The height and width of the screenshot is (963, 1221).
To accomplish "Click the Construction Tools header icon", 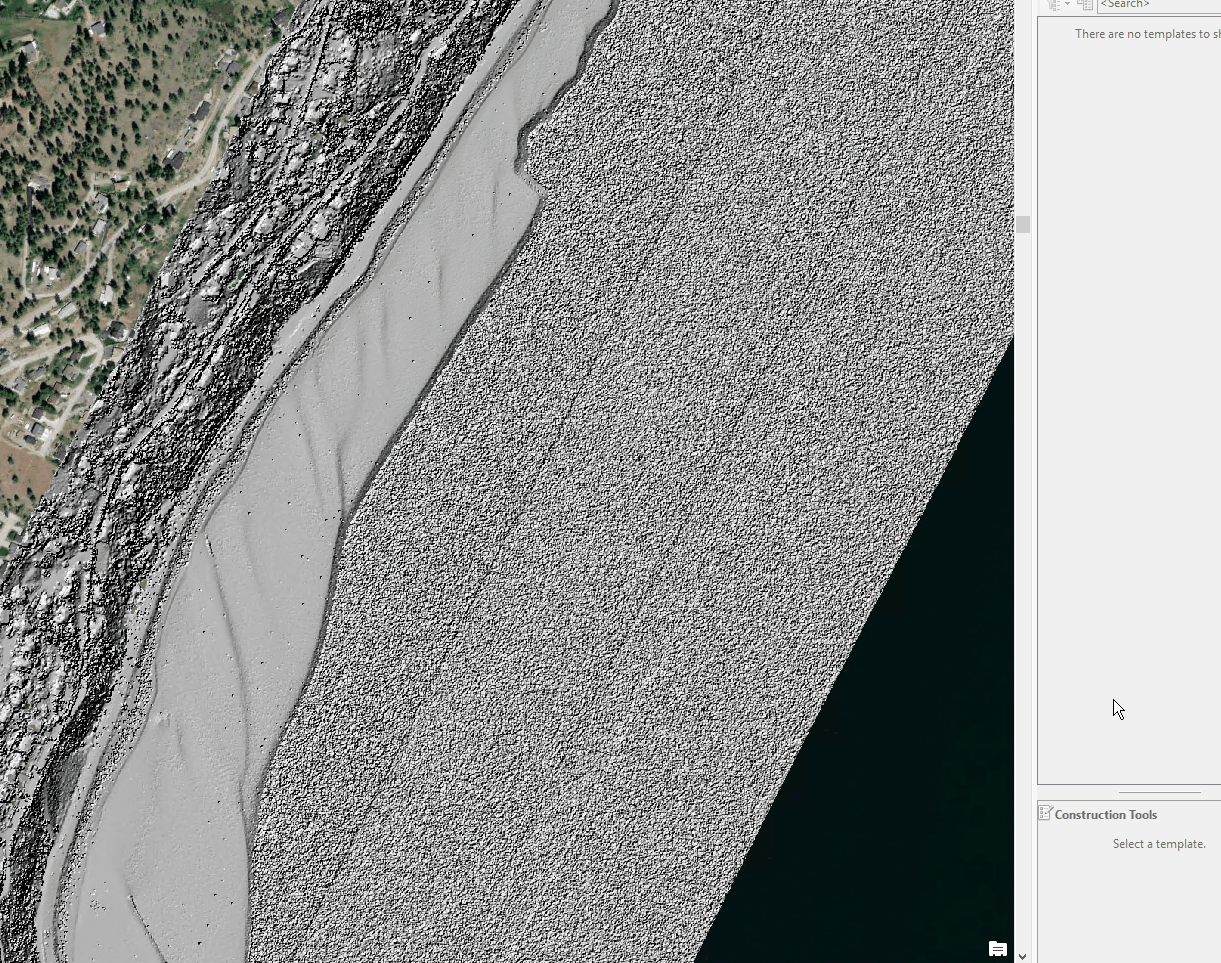I will click(x=1045, y=814).
